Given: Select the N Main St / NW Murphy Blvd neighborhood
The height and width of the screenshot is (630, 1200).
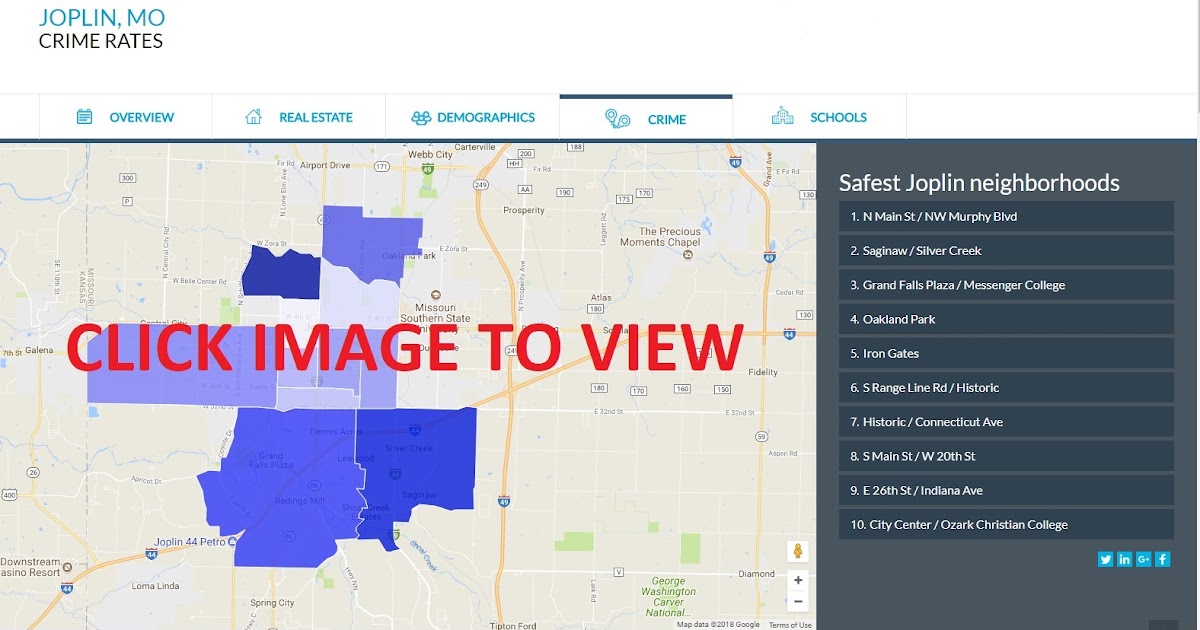Looking at the screenshot, I should coord(1006,216).
